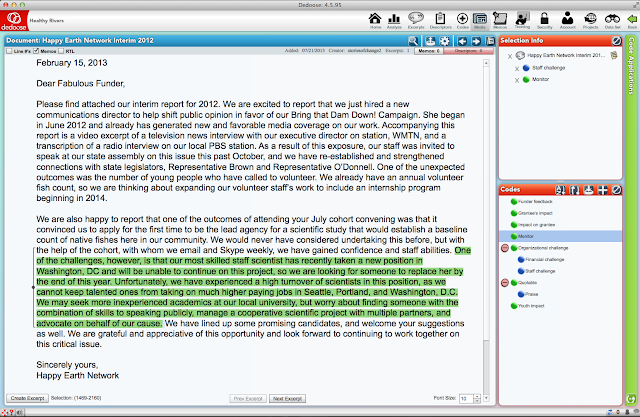Open the document list icon

(x=490, y=41)
